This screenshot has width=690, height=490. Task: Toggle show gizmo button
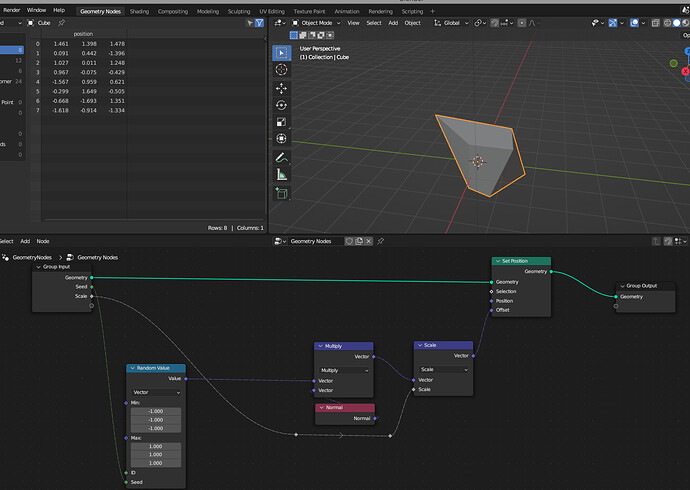click(613, 23)
